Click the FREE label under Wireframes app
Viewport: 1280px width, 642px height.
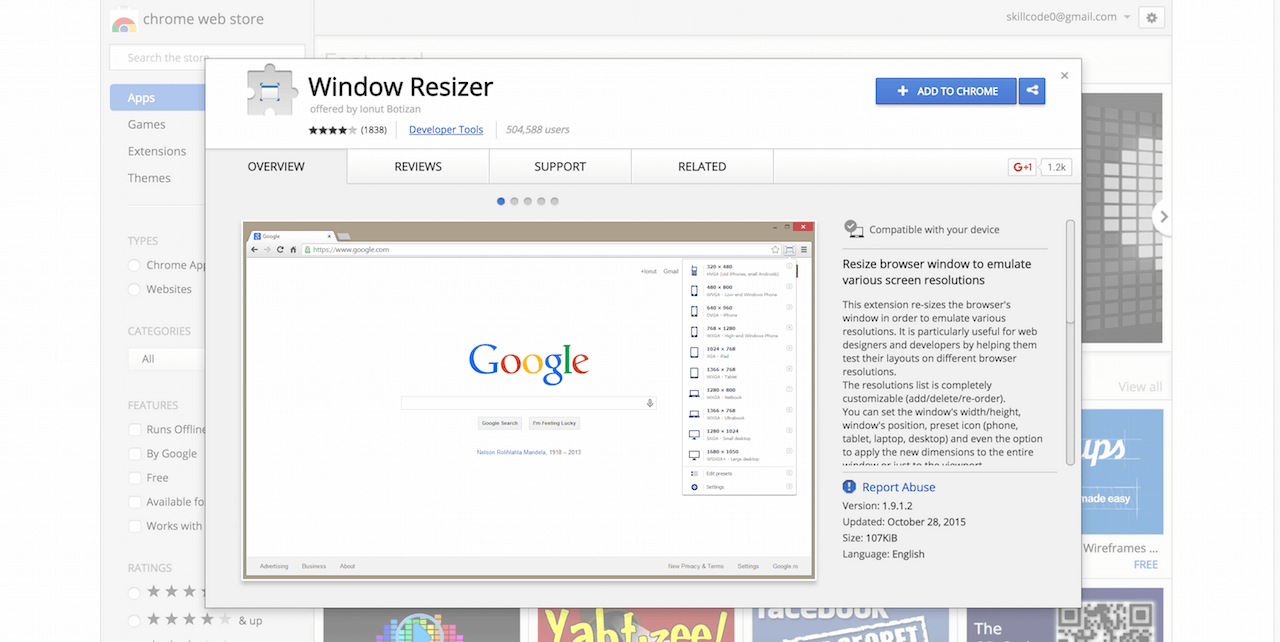[1146, 564]
